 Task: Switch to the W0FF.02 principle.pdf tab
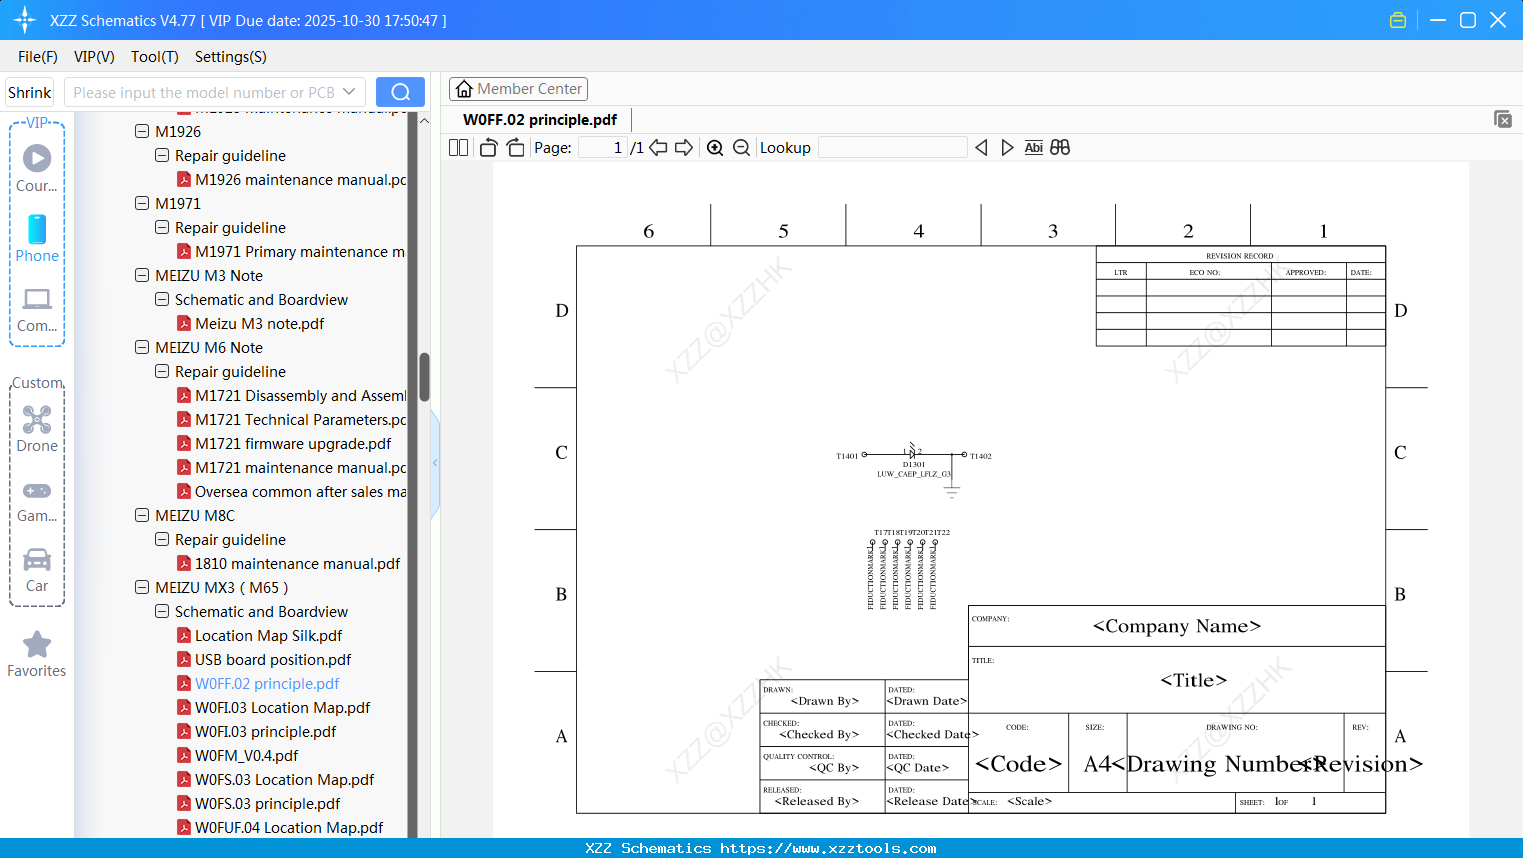coord(540,119)
